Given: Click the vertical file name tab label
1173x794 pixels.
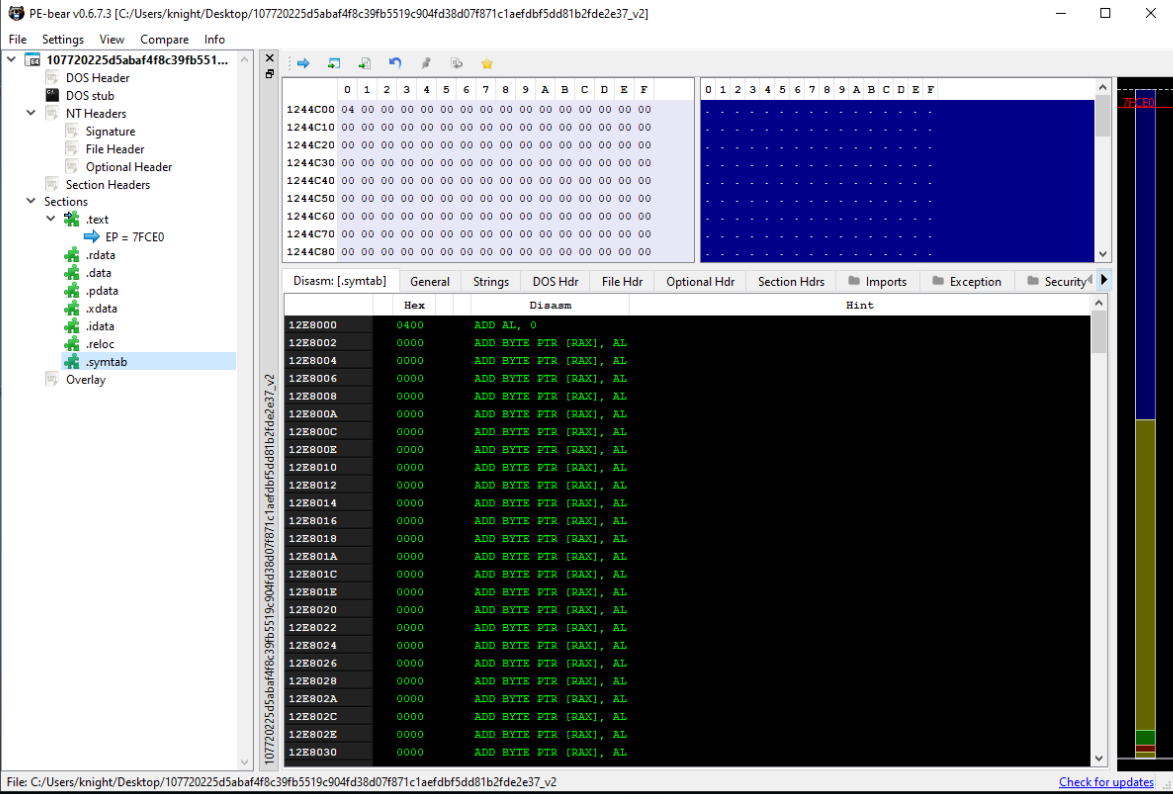Looking at the screenshot, I should tap(271, 569).
